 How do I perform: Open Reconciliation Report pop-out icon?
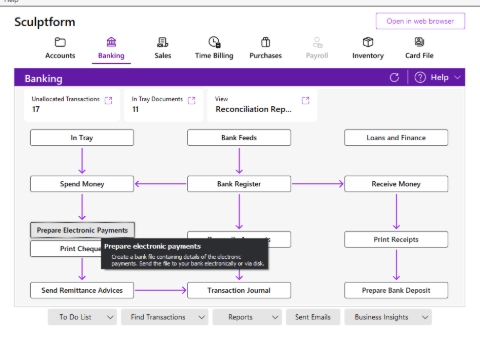(x=305, y=100)
